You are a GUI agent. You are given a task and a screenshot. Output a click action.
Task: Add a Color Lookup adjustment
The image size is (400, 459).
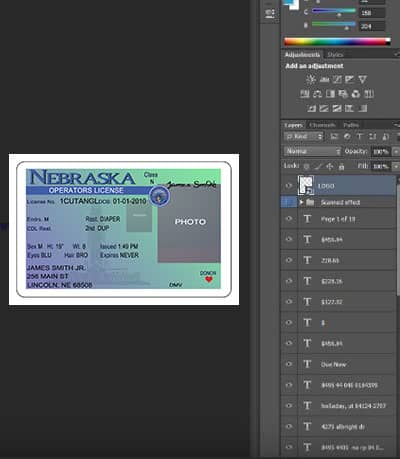[x=368, y=94]
